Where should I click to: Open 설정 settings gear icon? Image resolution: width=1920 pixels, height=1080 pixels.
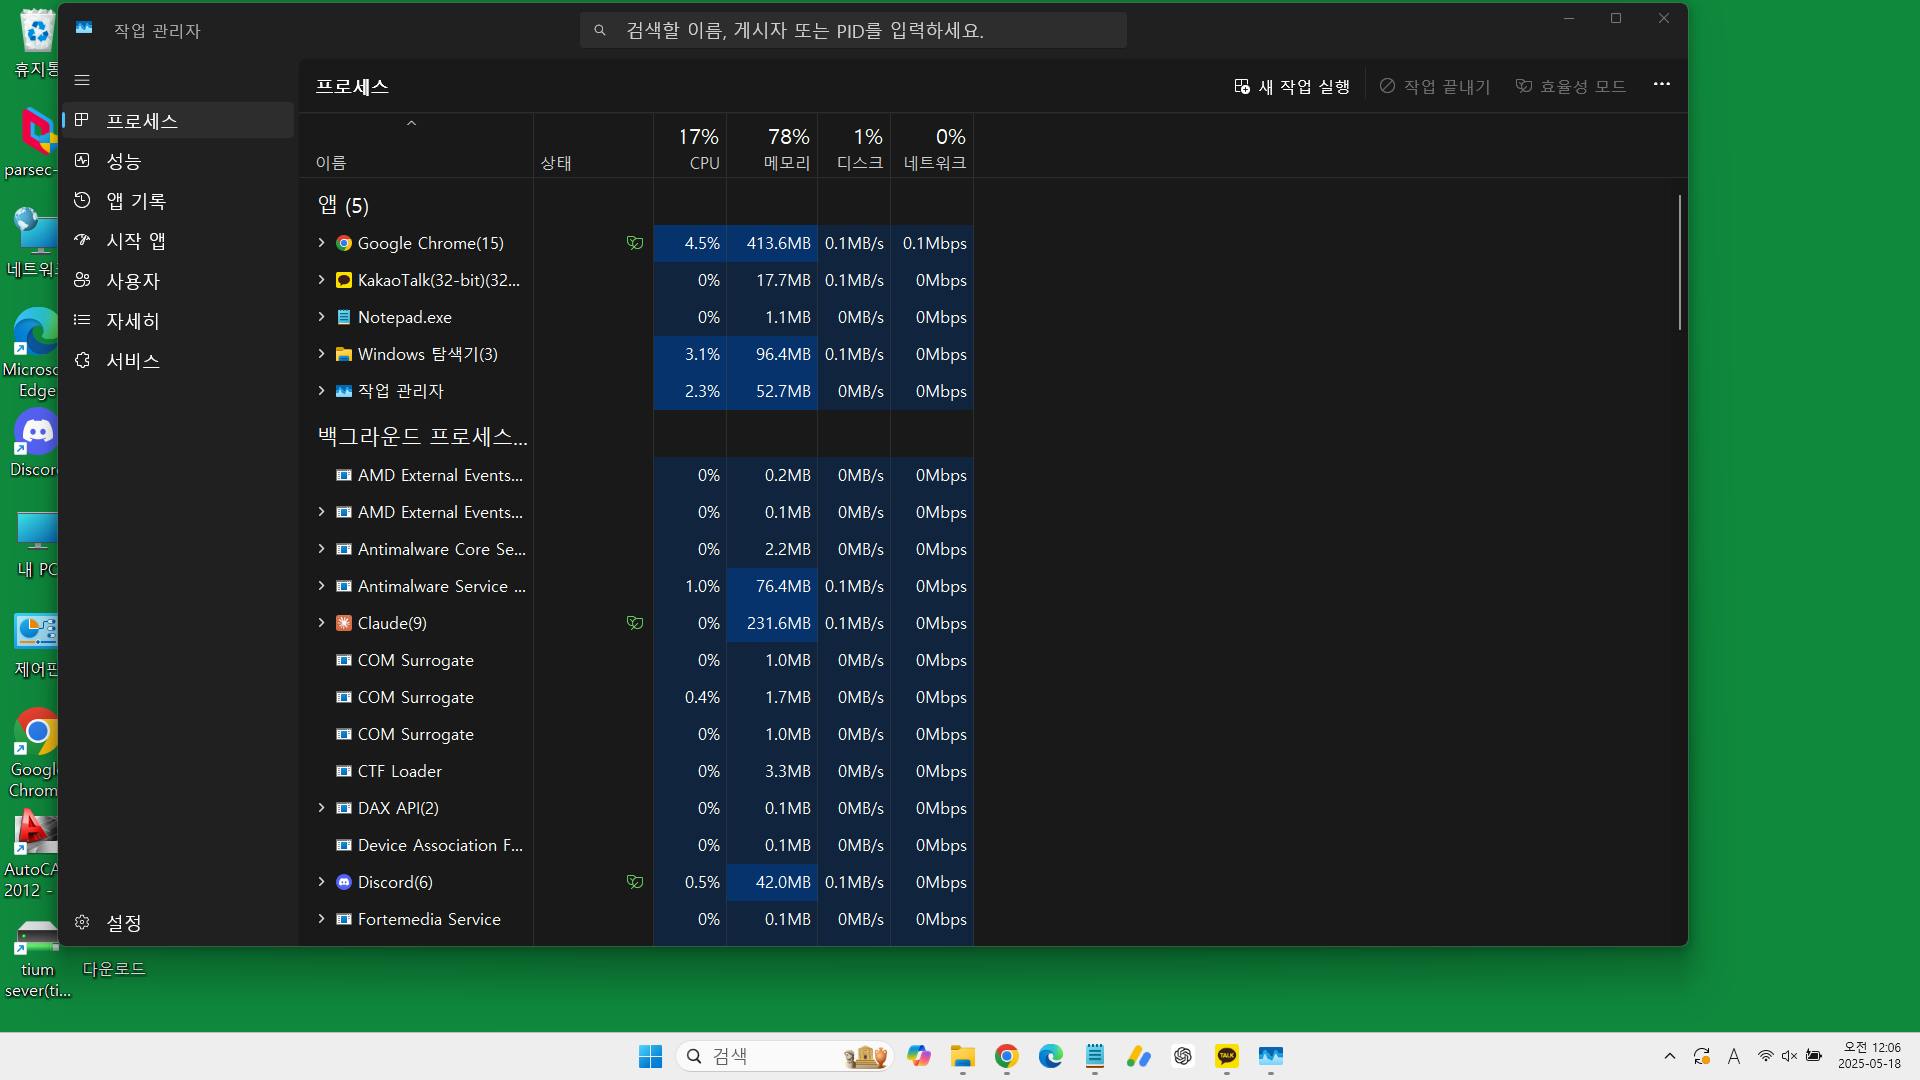(x=82, y=922)
